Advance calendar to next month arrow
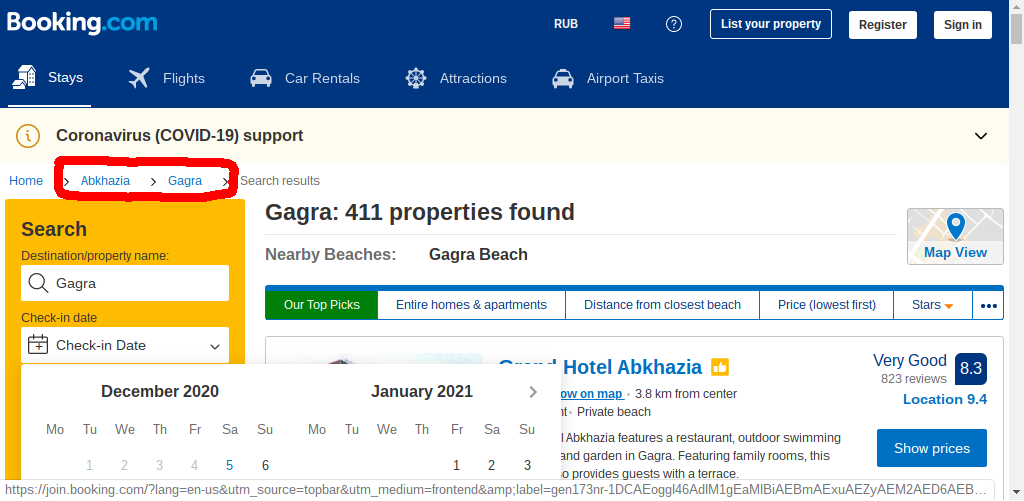 pyautogui.click(x=533, y=392)
